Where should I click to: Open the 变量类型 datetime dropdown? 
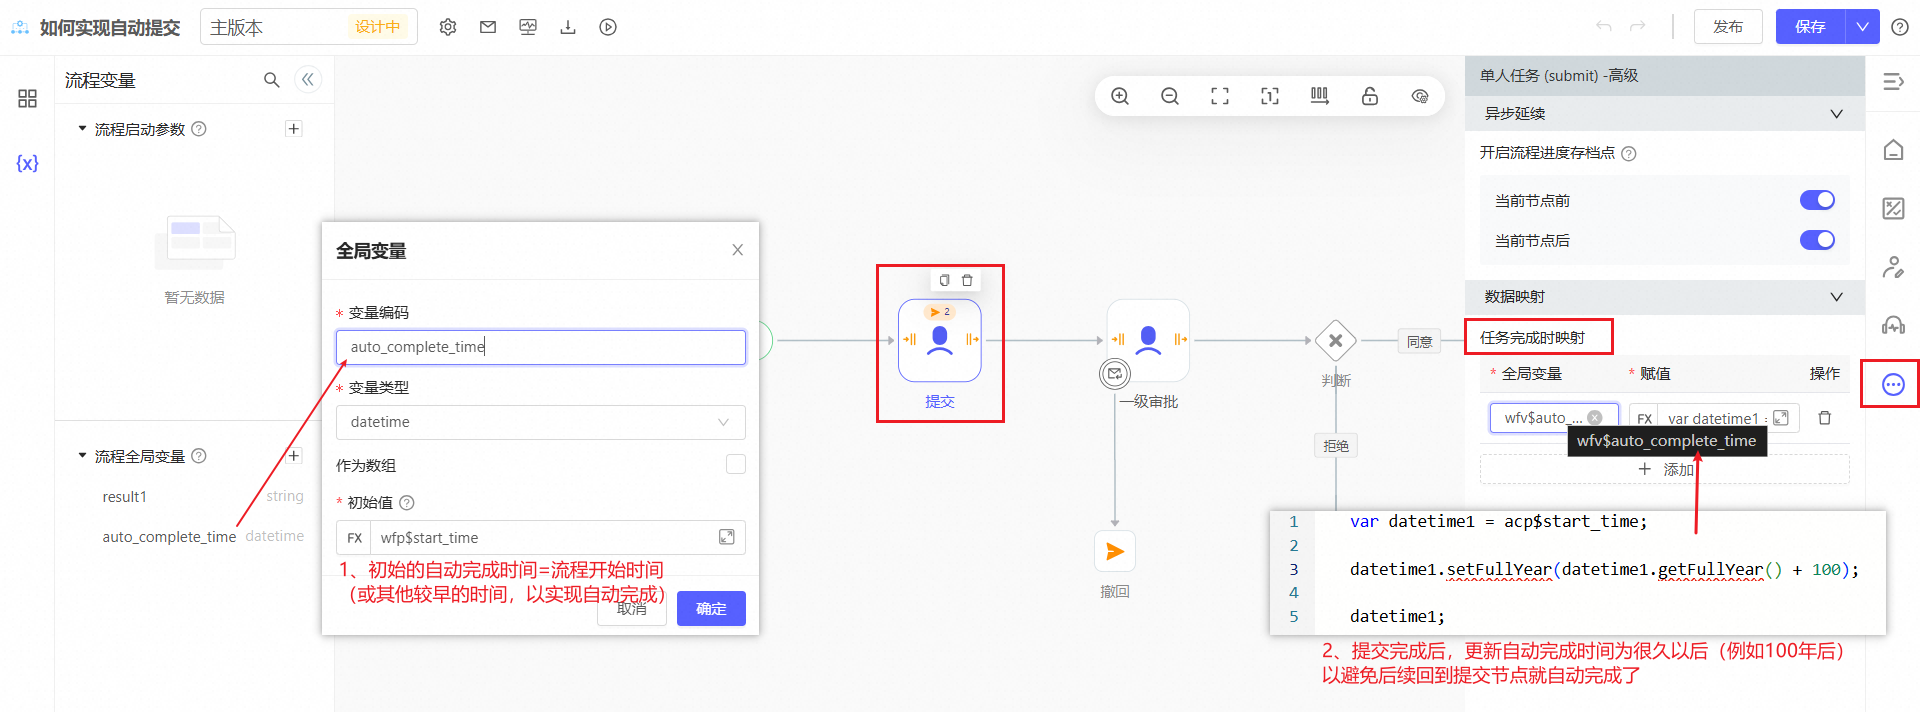tap(540, 422)
